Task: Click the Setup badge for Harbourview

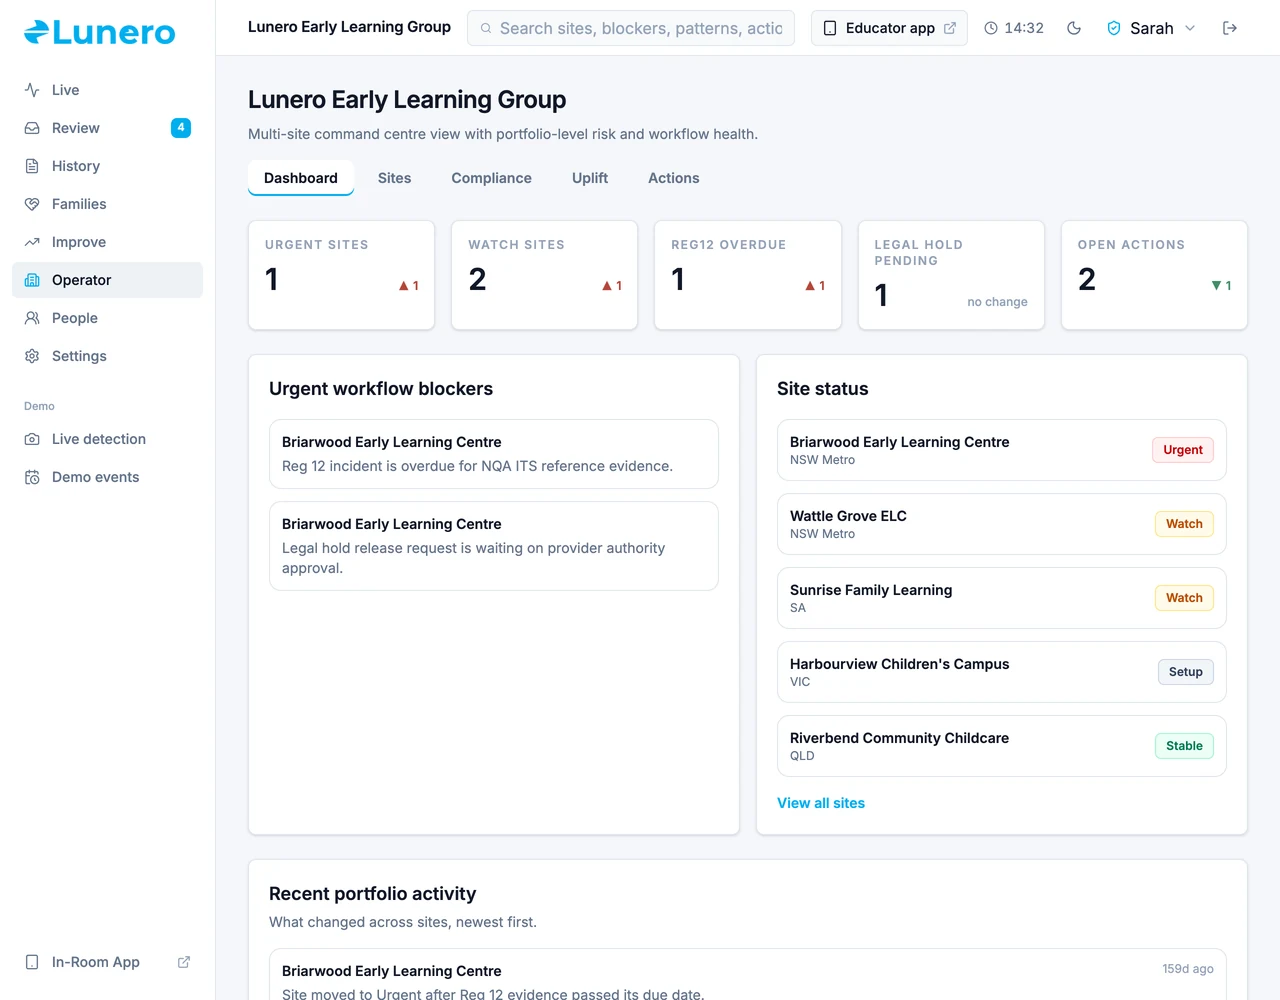Action: (1186, 672)
